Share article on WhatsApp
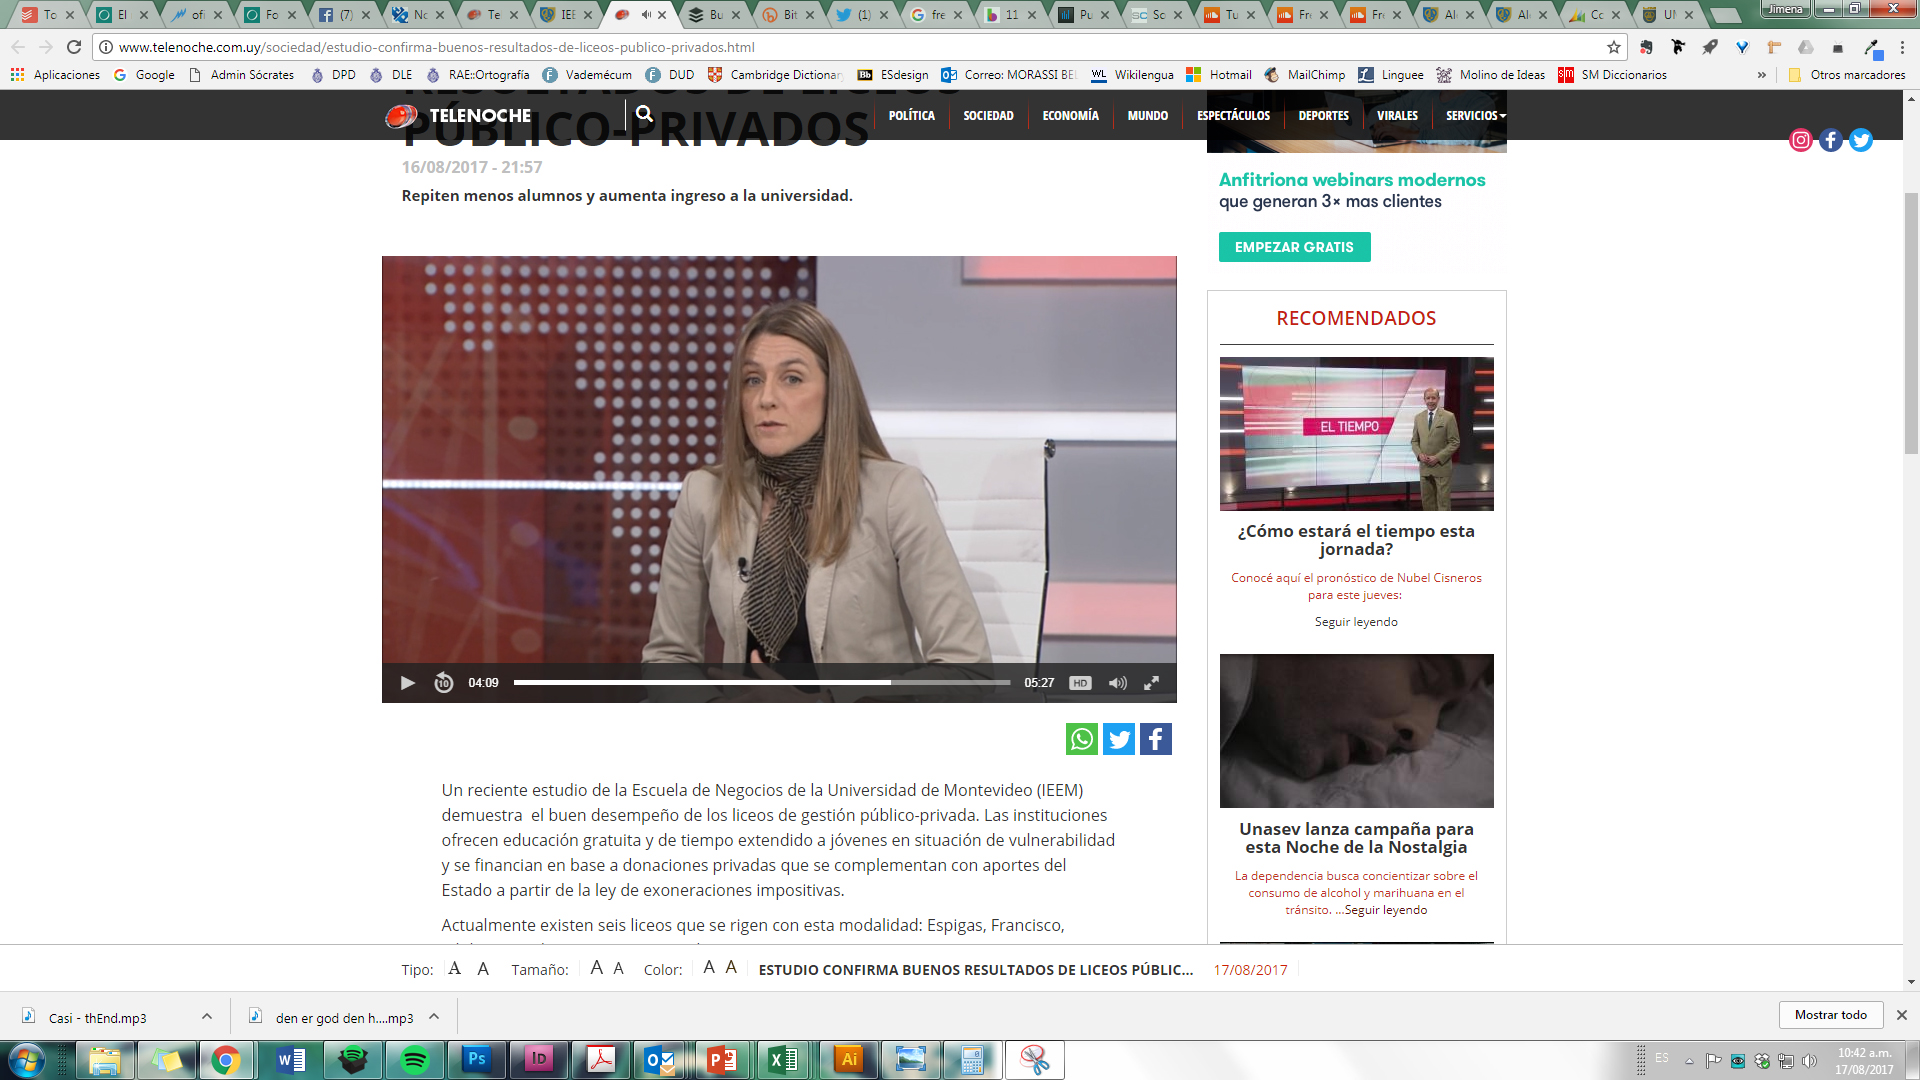1920x1080 pixels. (1082, 739)
